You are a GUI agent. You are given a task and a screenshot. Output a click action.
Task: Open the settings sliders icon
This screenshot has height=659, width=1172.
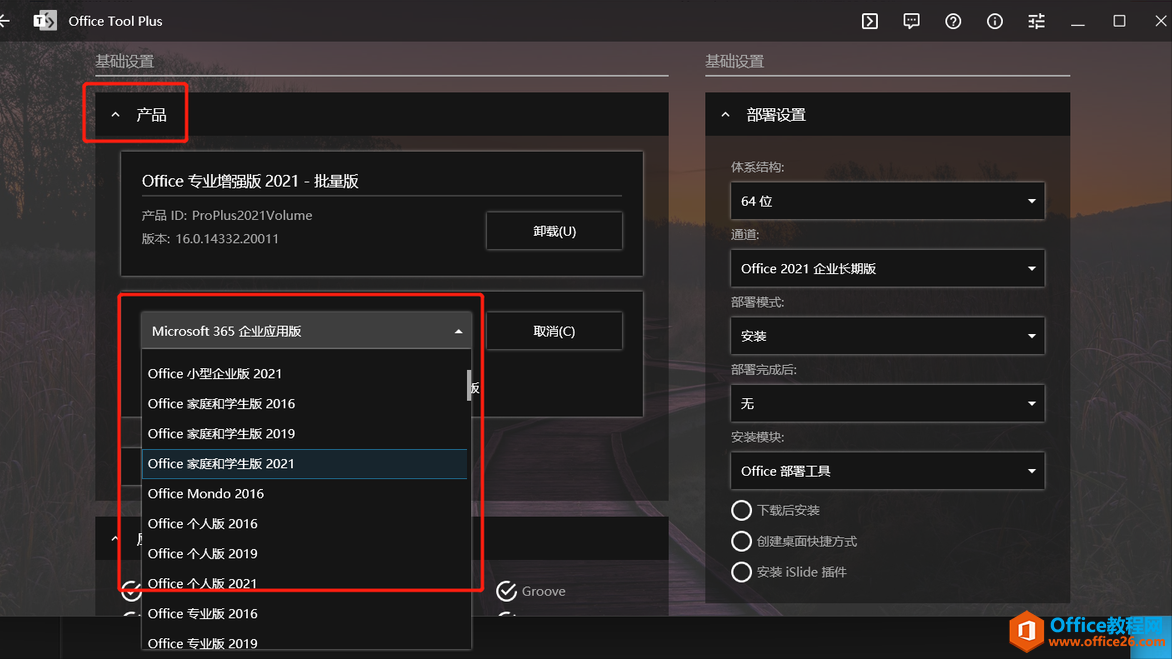point(1037,21)
